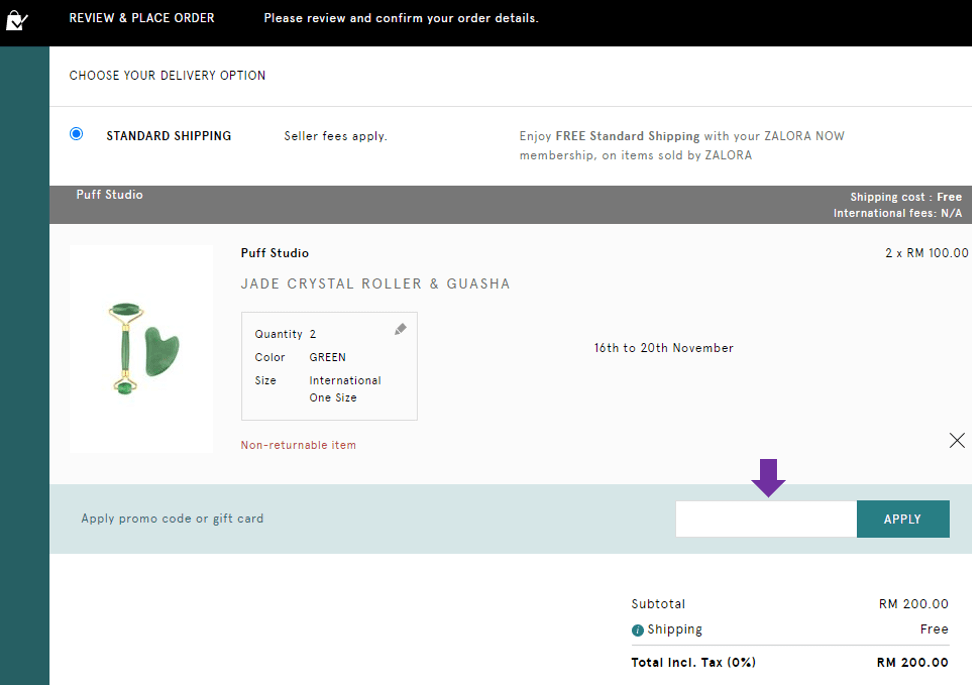The width and height of the screenshot is (972, 685).
Task: Click the 'International fees: N/A' text
Action: (898, 213)
